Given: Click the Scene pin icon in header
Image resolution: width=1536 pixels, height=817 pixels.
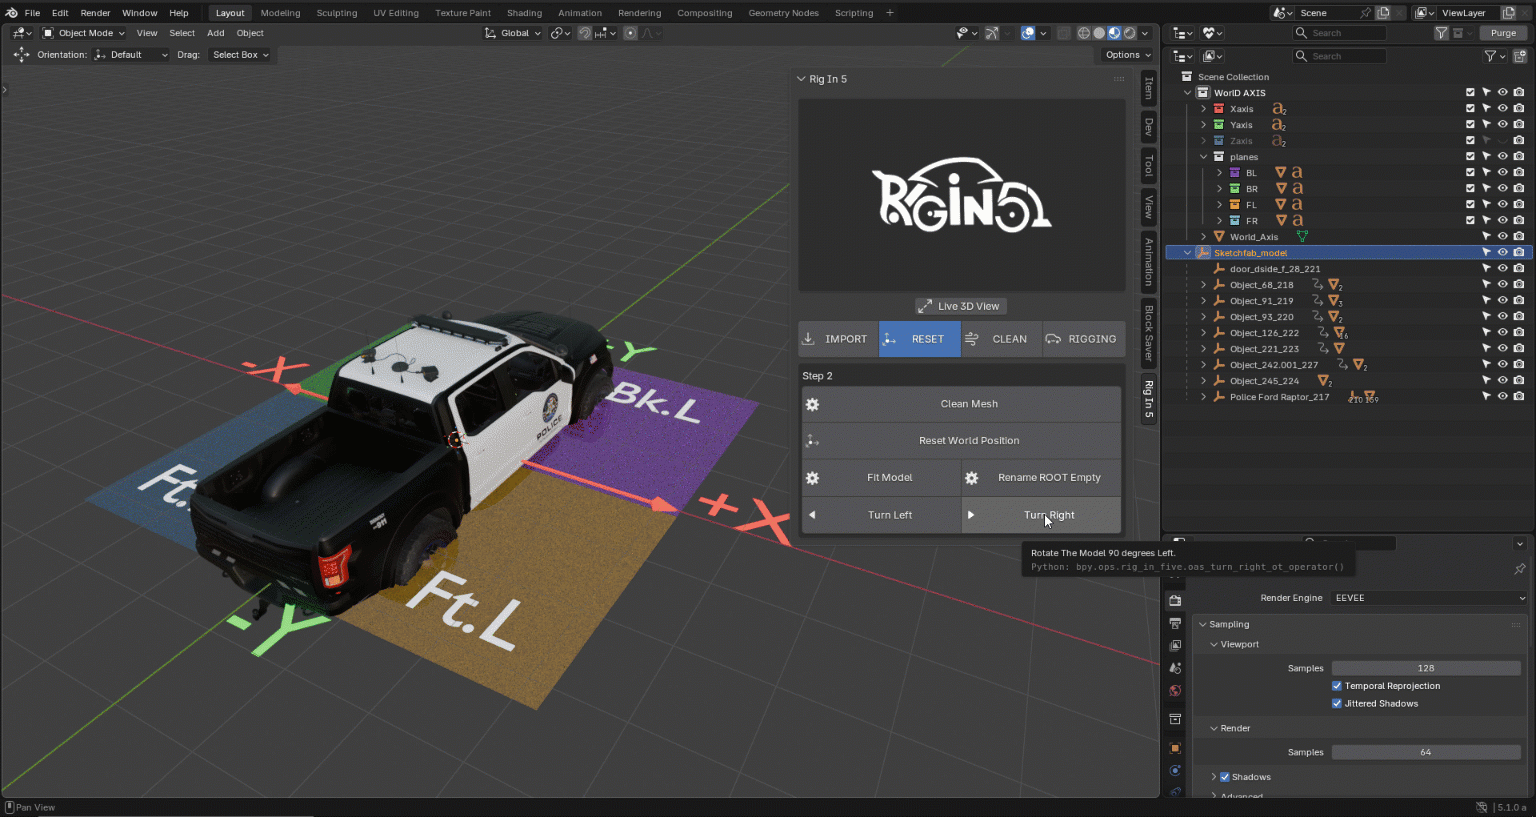Looking at the screenshot, I should tap(1366, 13).
